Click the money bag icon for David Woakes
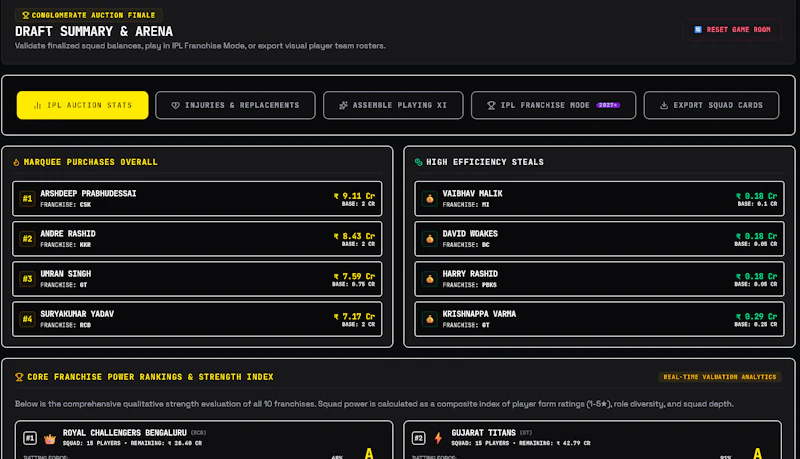 430,239
